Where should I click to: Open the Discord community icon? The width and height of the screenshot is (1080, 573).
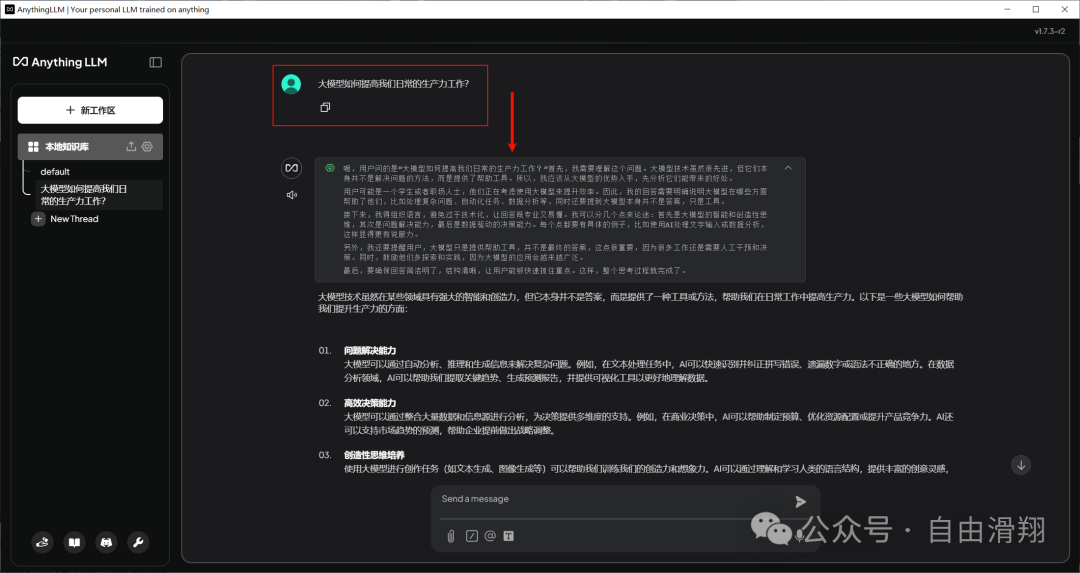pos(106,543)
